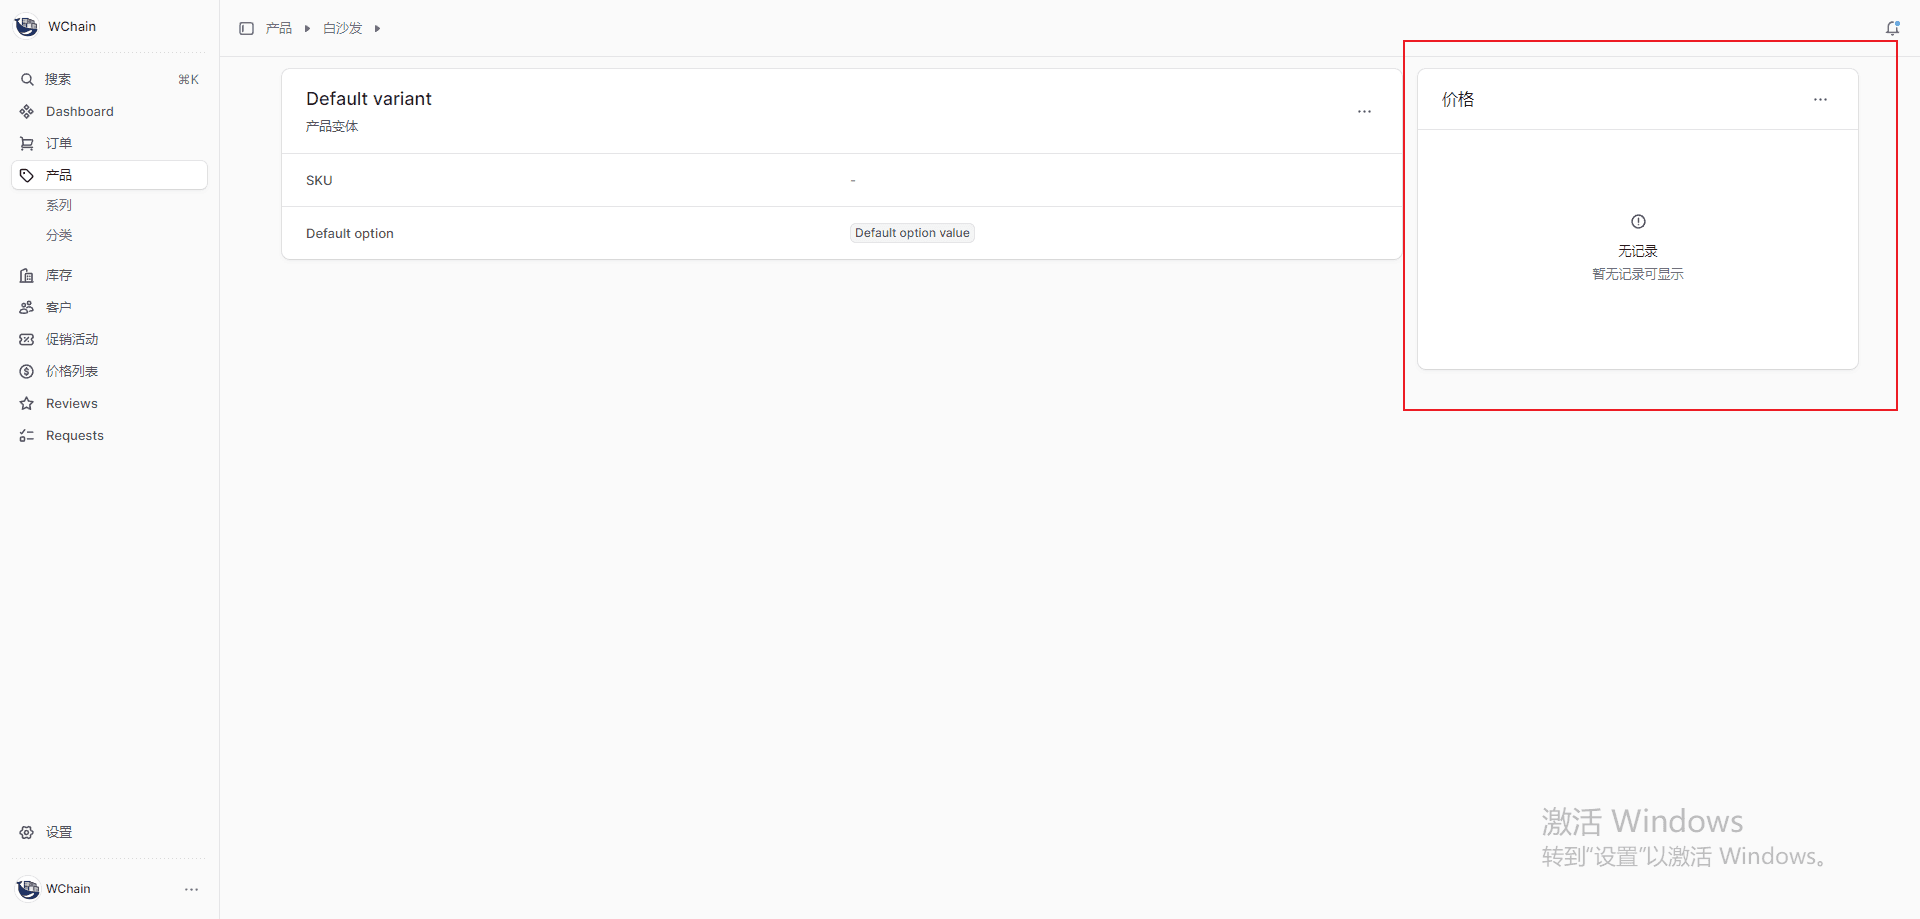This screenshot has height=919, width=1920.
Task: Click the search magnifier icon
Action: point(27,79)
